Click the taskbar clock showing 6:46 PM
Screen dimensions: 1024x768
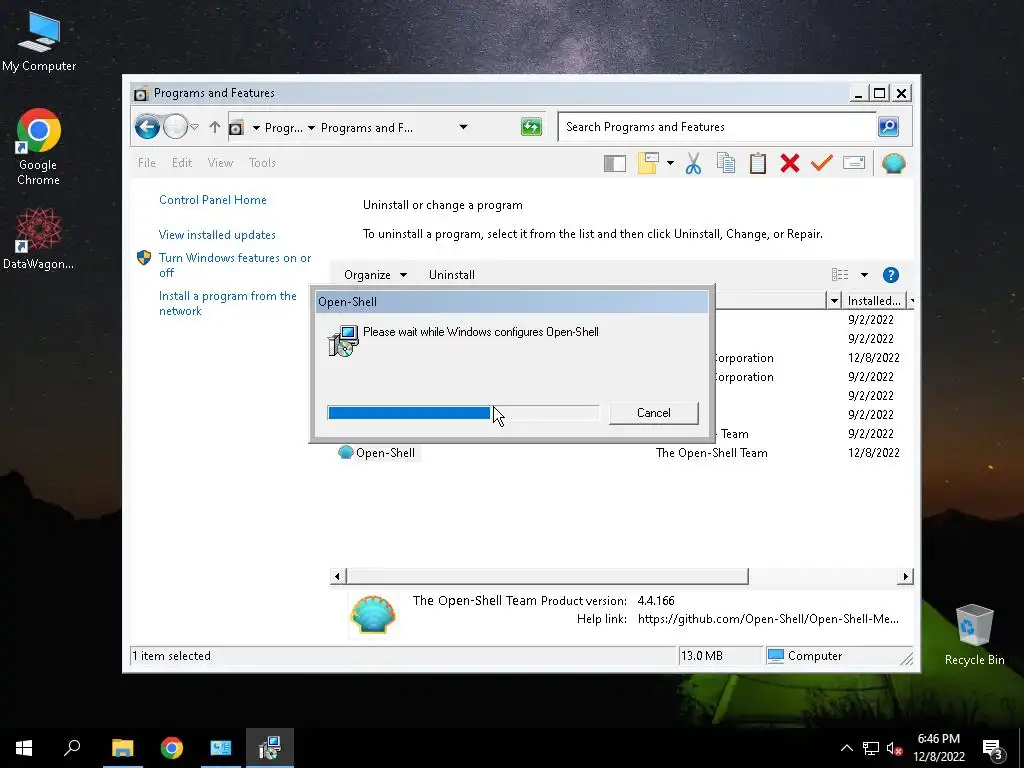938,748
